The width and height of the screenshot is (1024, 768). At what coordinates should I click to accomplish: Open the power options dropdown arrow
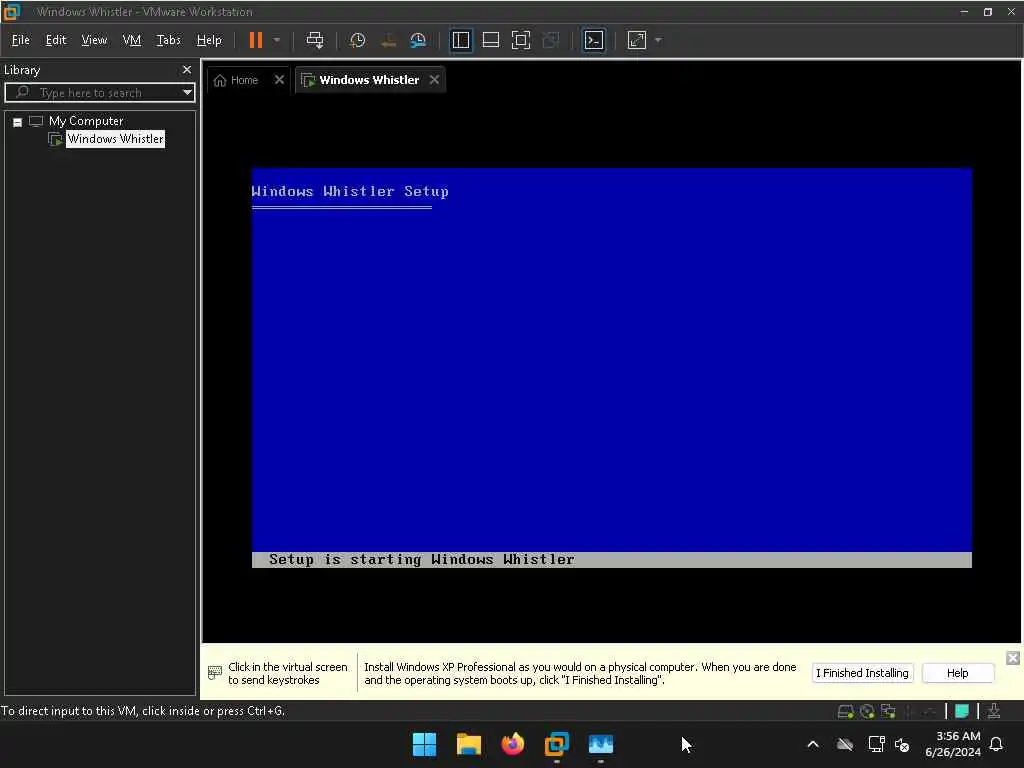click(x=277, y=40)
